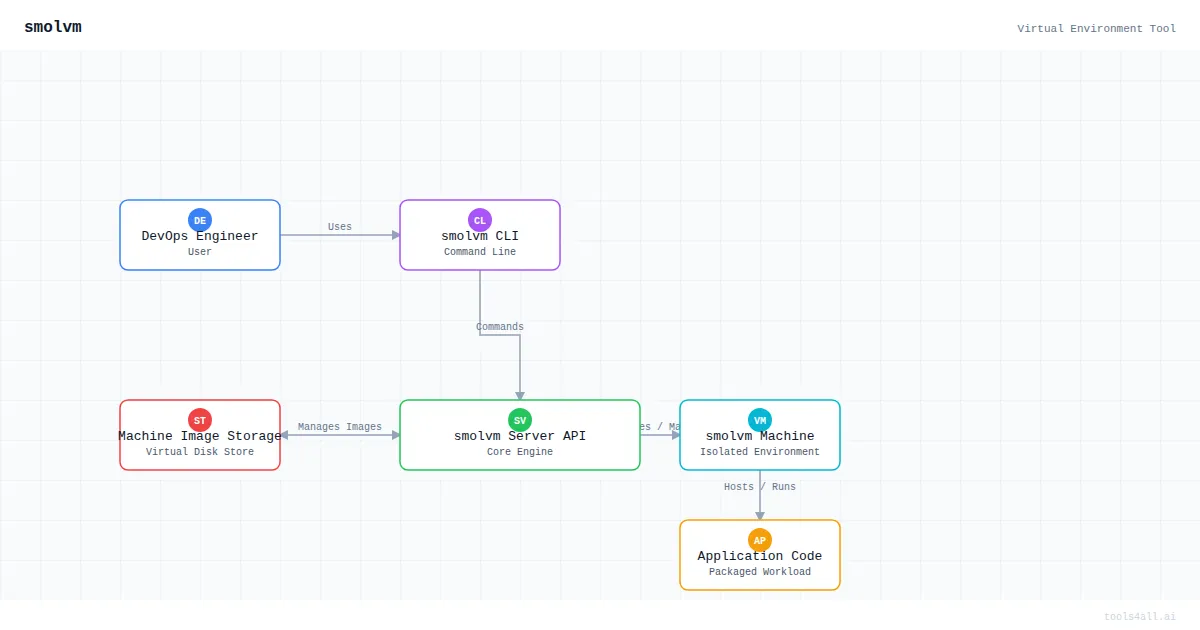Click the 'Virtual Disk Store' subtitle
The height and width of the screenshot is (630, 1200).
point(200,452)
